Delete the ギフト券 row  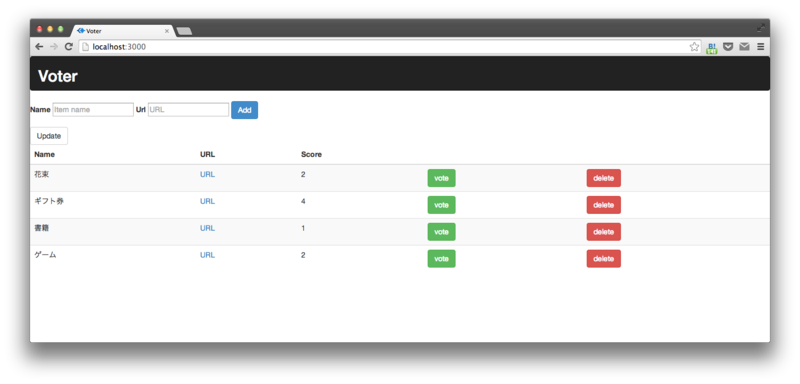click(x=604, y=205)
